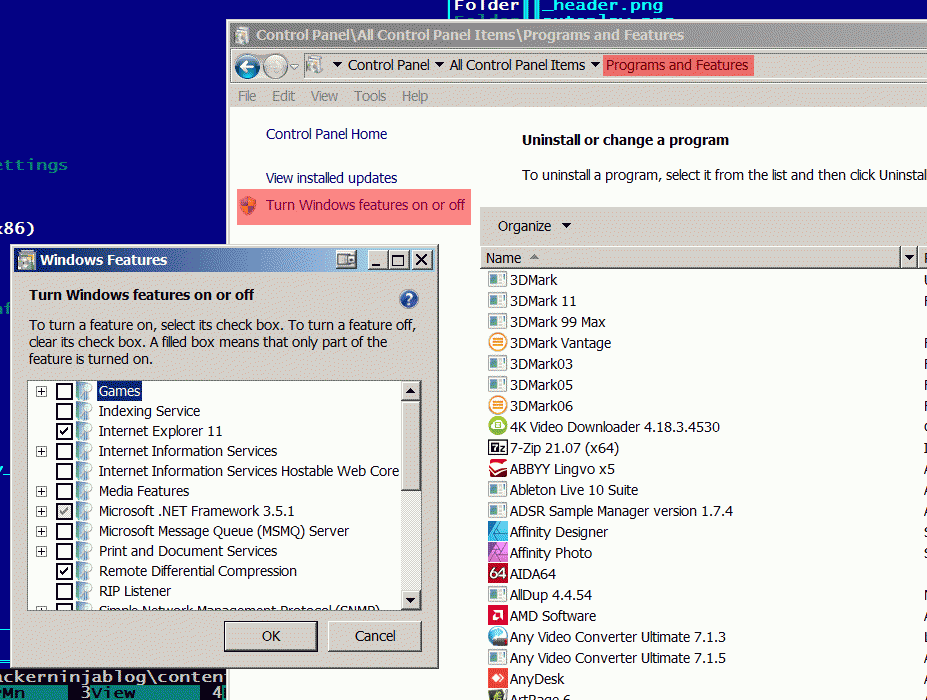Image resolution: width=927 pixels, height=700 pixels.
Task: Check Internet Information Services Hostable Web Core
Action: 64,471
